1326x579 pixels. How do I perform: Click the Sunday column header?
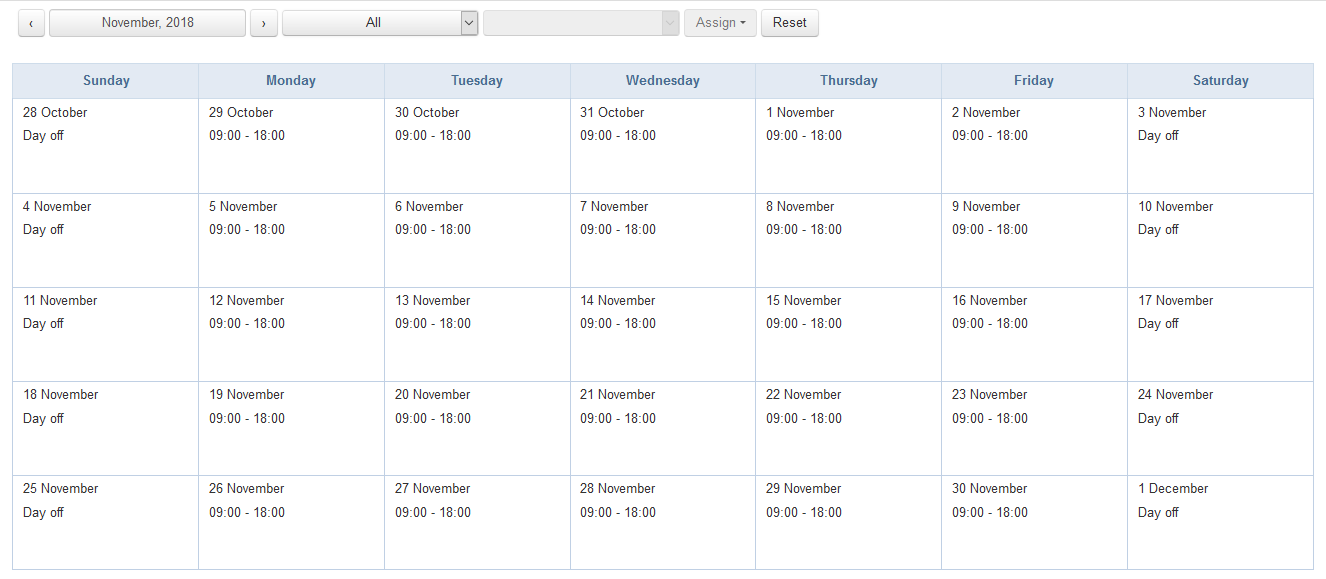pos(105,80)
